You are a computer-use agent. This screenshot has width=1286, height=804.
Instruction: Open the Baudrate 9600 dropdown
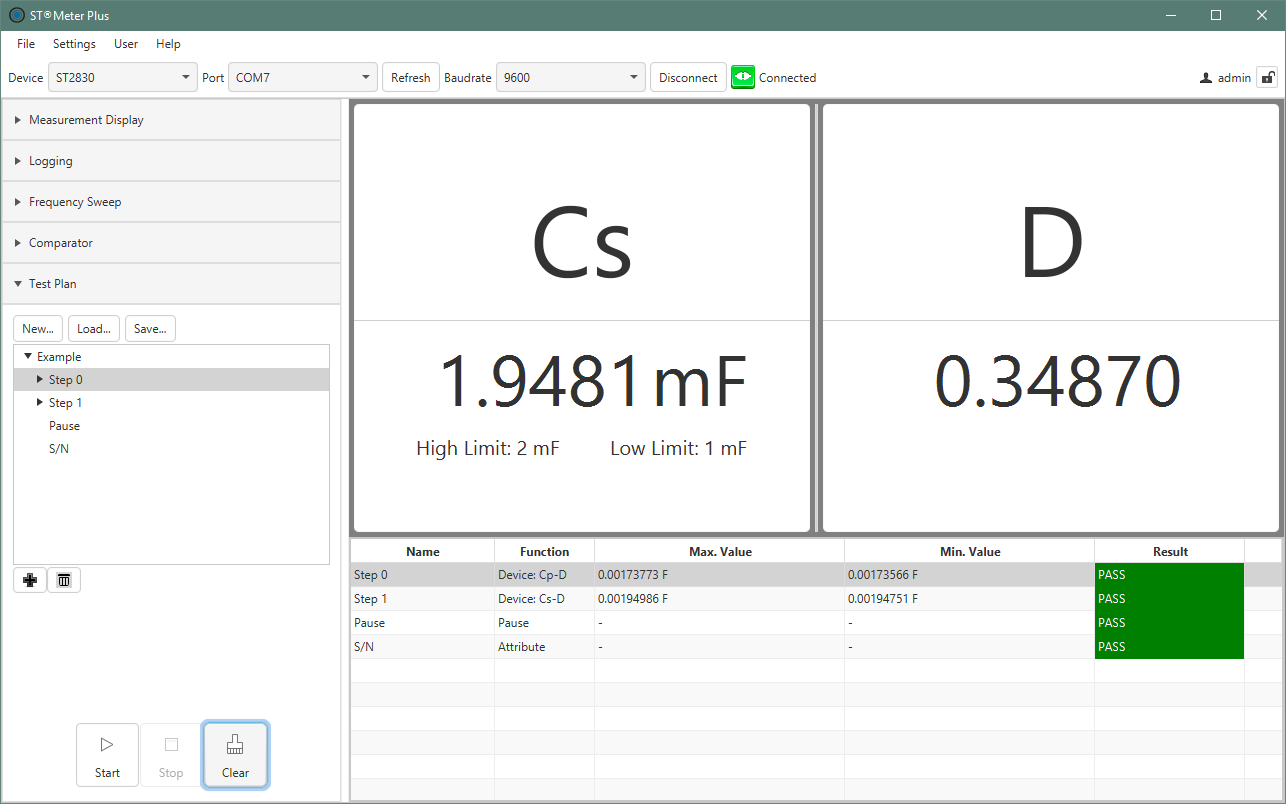tap(571, 77)
